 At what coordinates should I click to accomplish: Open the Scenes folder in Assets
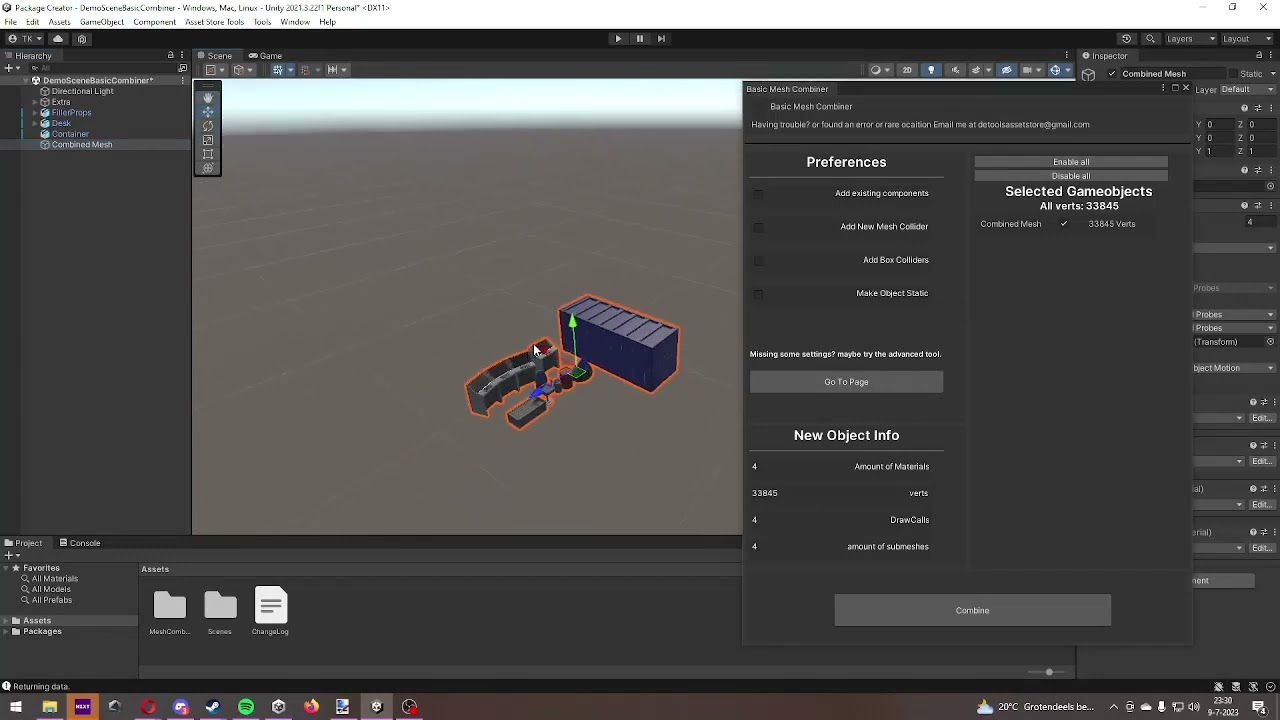[220, 612]
